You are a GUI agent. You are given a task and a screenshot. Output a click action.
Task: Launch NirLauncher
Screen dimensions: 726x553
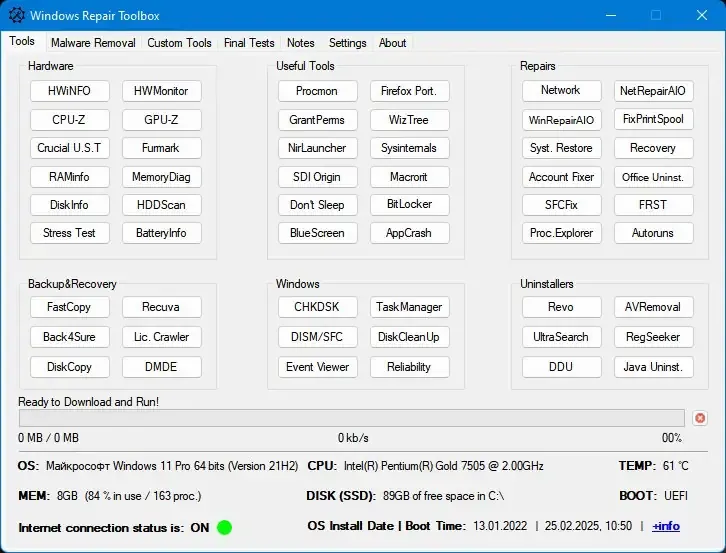(318, 148)
